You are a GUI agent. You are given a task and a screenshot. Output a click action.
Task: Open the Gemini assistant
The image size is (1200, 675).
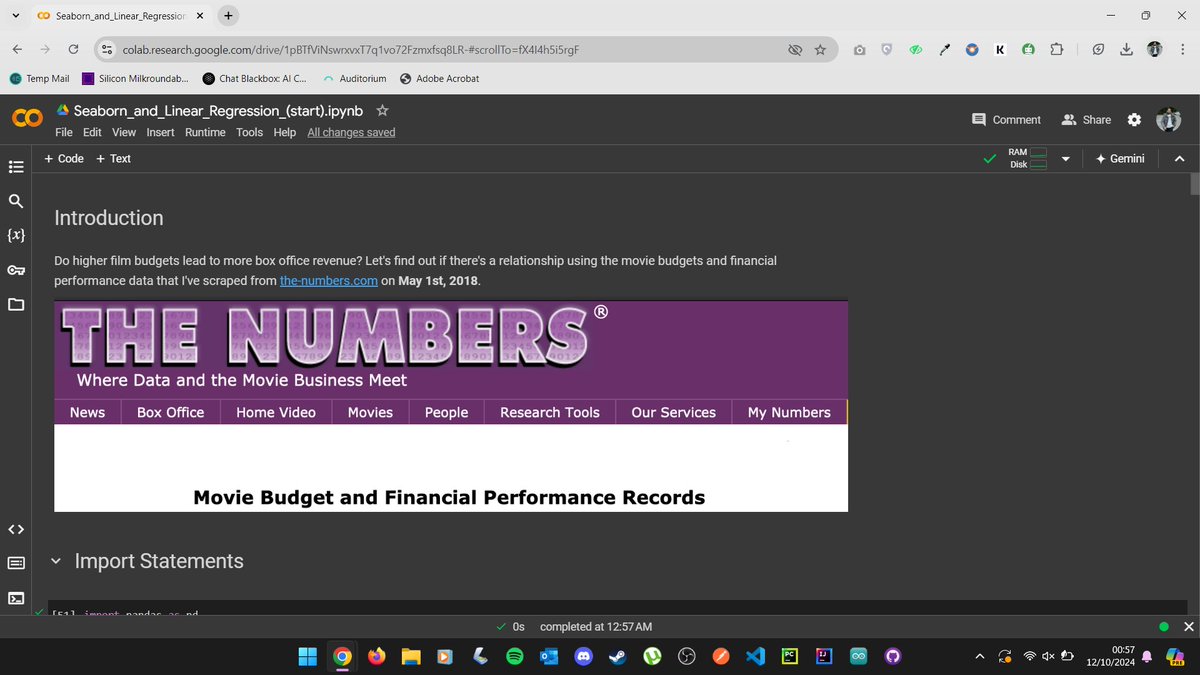[1120, 159]
